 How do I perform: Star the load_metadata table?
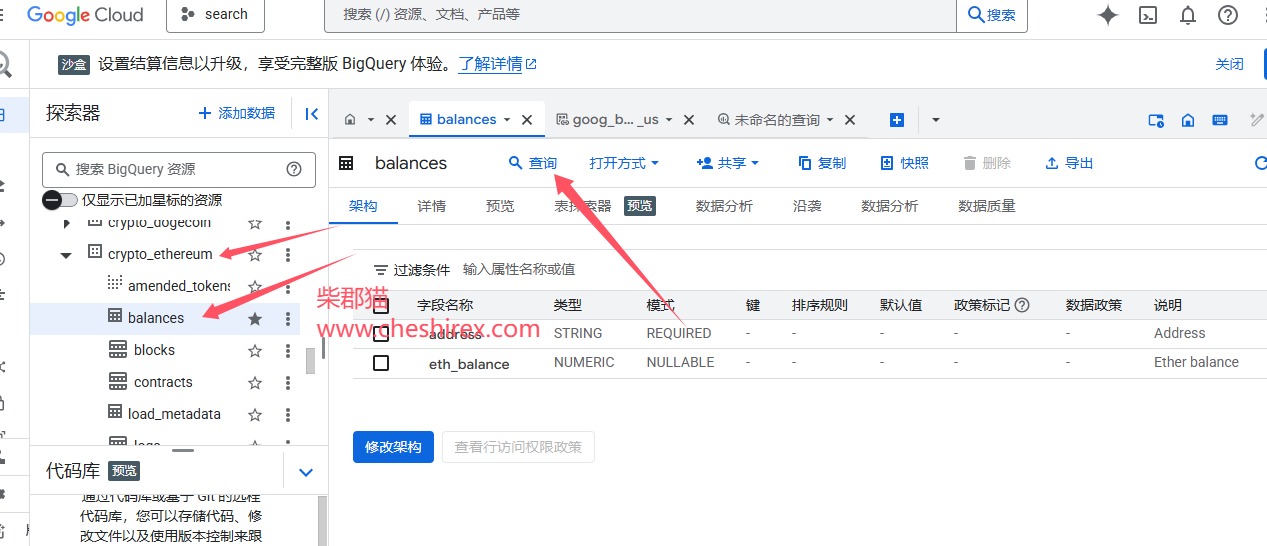pos(255,414)
